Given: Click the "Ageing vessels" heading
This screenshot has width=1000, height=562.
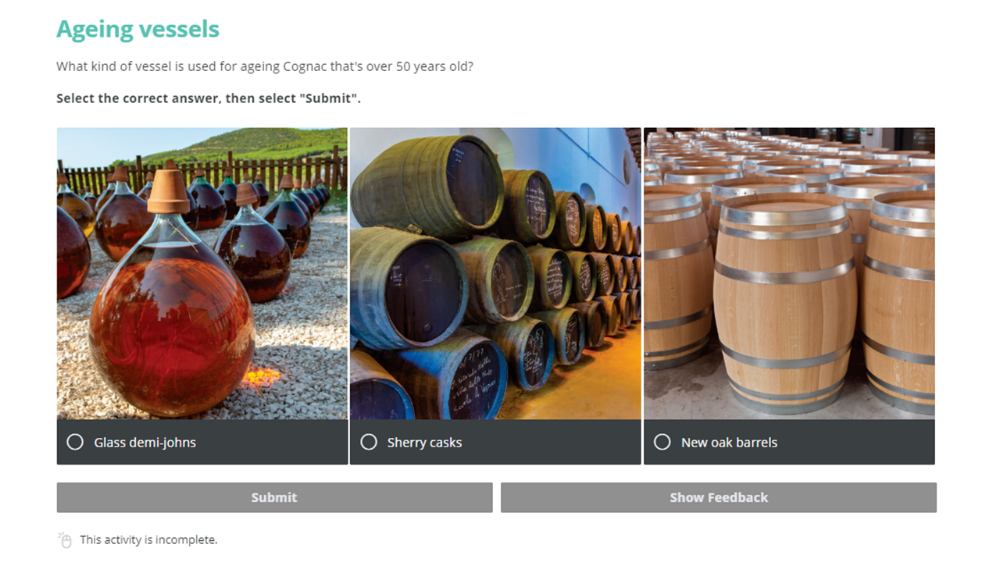Looking at the screenshot, I should point(138,30).
